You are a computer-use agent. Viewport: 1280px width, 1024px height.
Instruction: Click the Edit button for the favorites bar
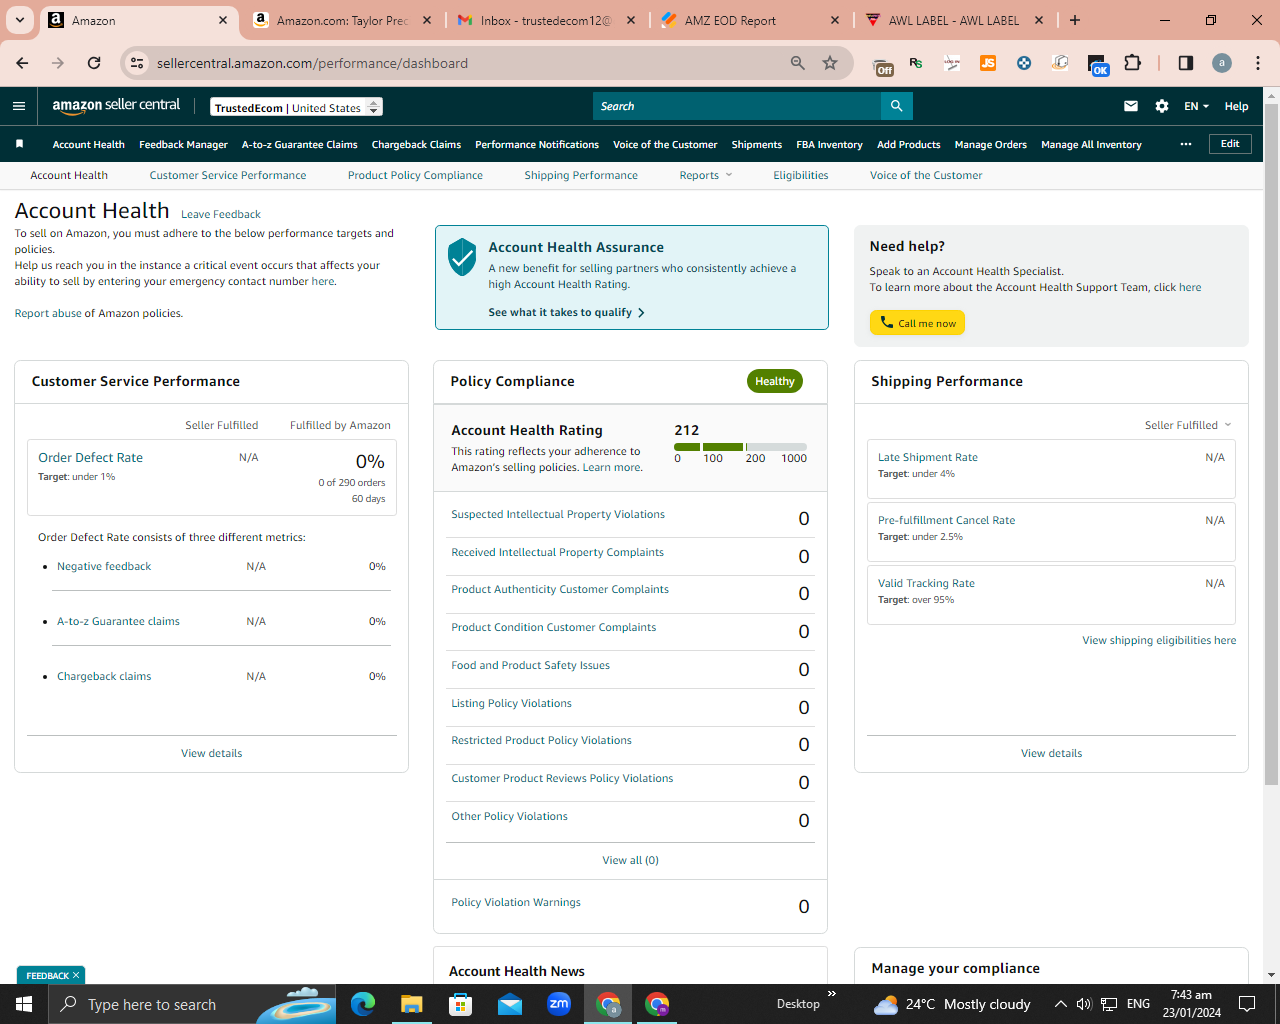[1230, 144]
